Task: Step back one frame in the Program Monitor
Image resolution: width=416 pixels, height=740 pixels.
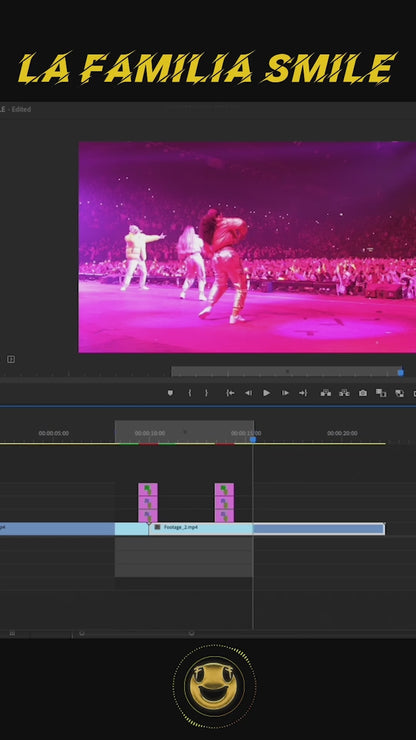Action: click(248, 393)
